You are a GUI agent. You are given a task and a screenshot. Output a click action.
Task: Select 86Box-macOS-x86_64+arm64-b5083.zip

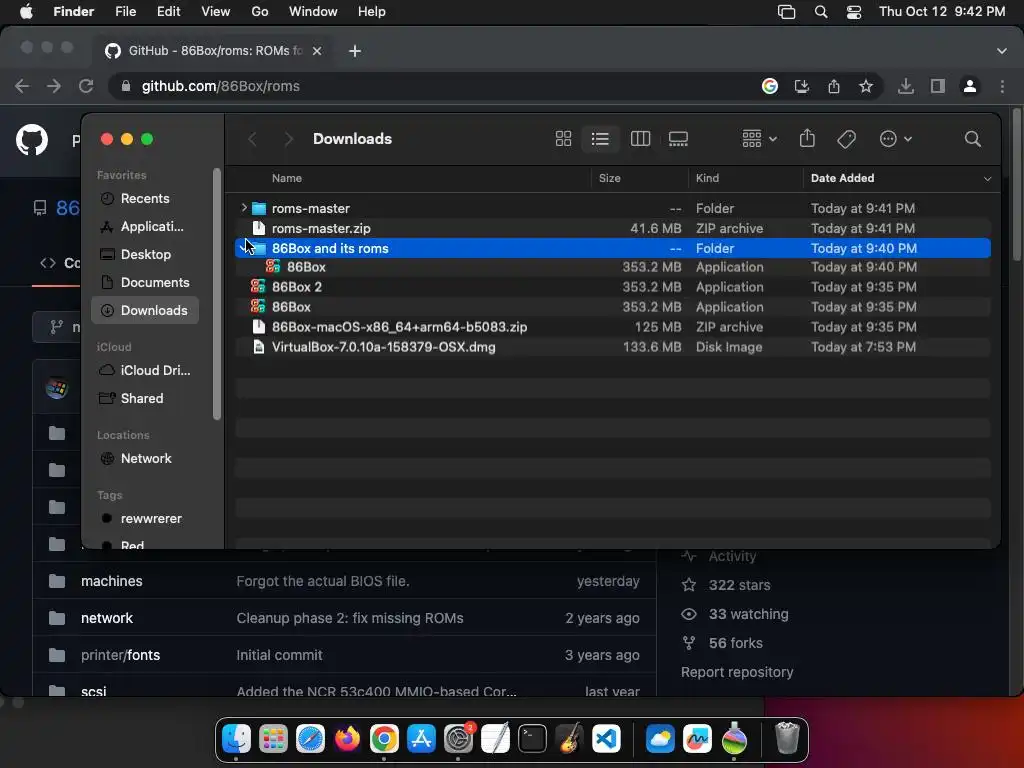point(613,327)
